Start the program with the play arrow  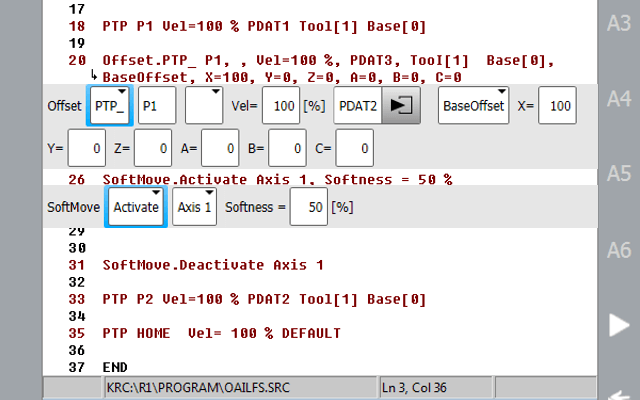point(619,325)
